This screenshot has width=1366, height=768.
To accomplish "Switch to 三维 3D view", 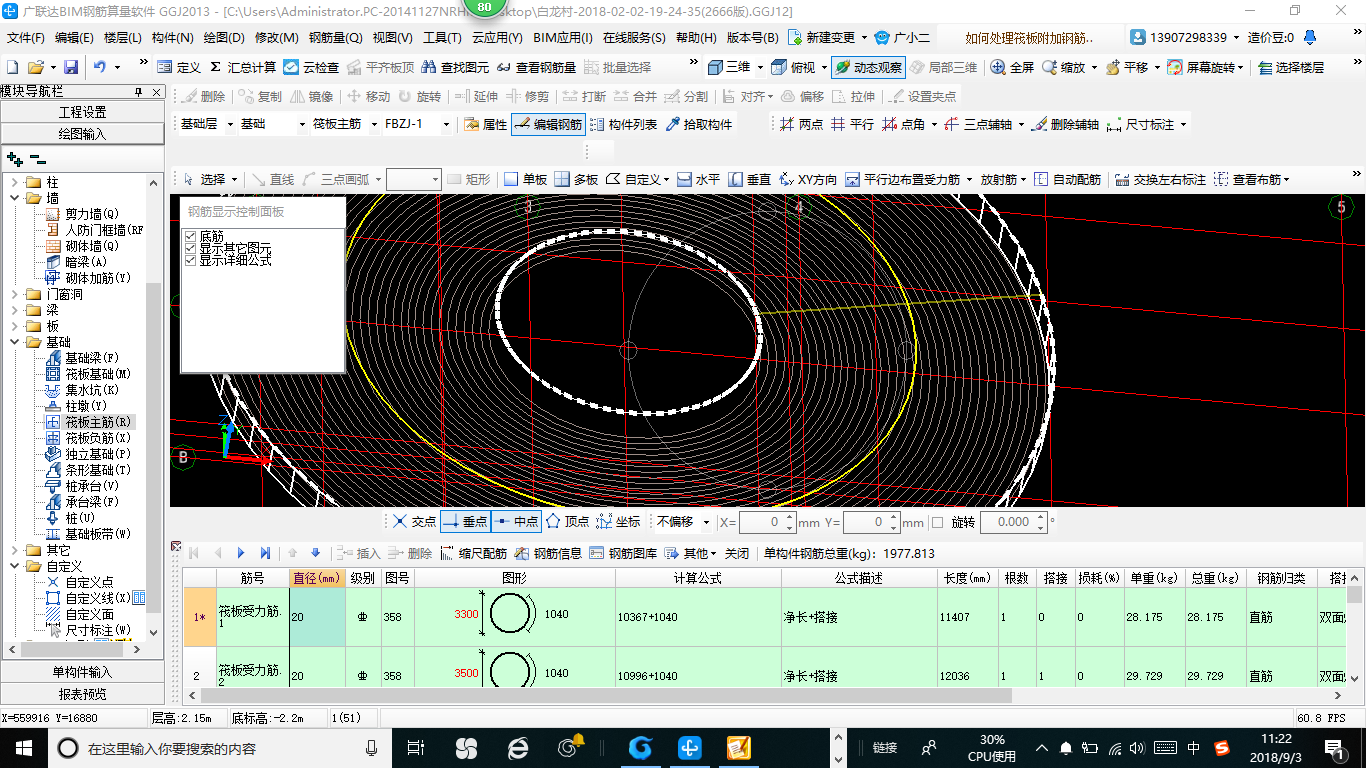I will point(729,67).
